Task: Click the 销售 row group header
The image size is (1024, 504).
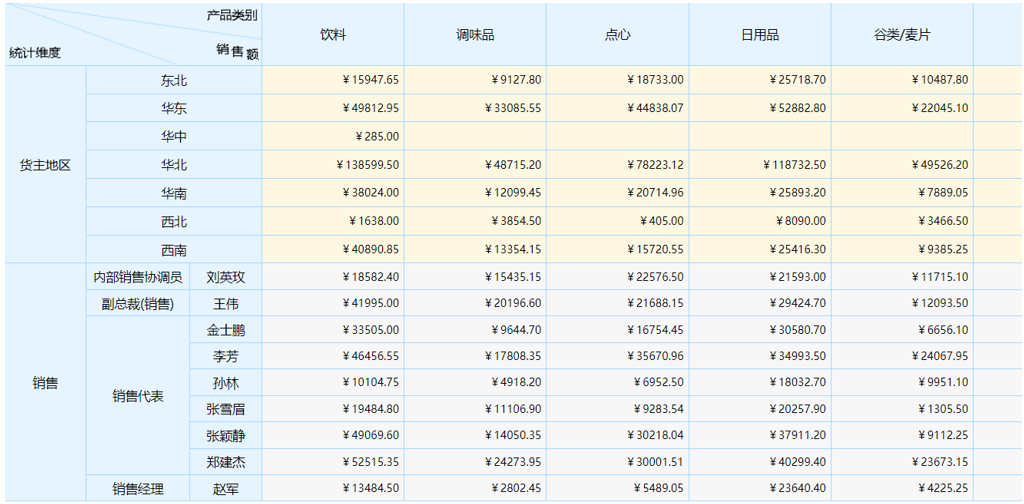Action: [46, 382]
